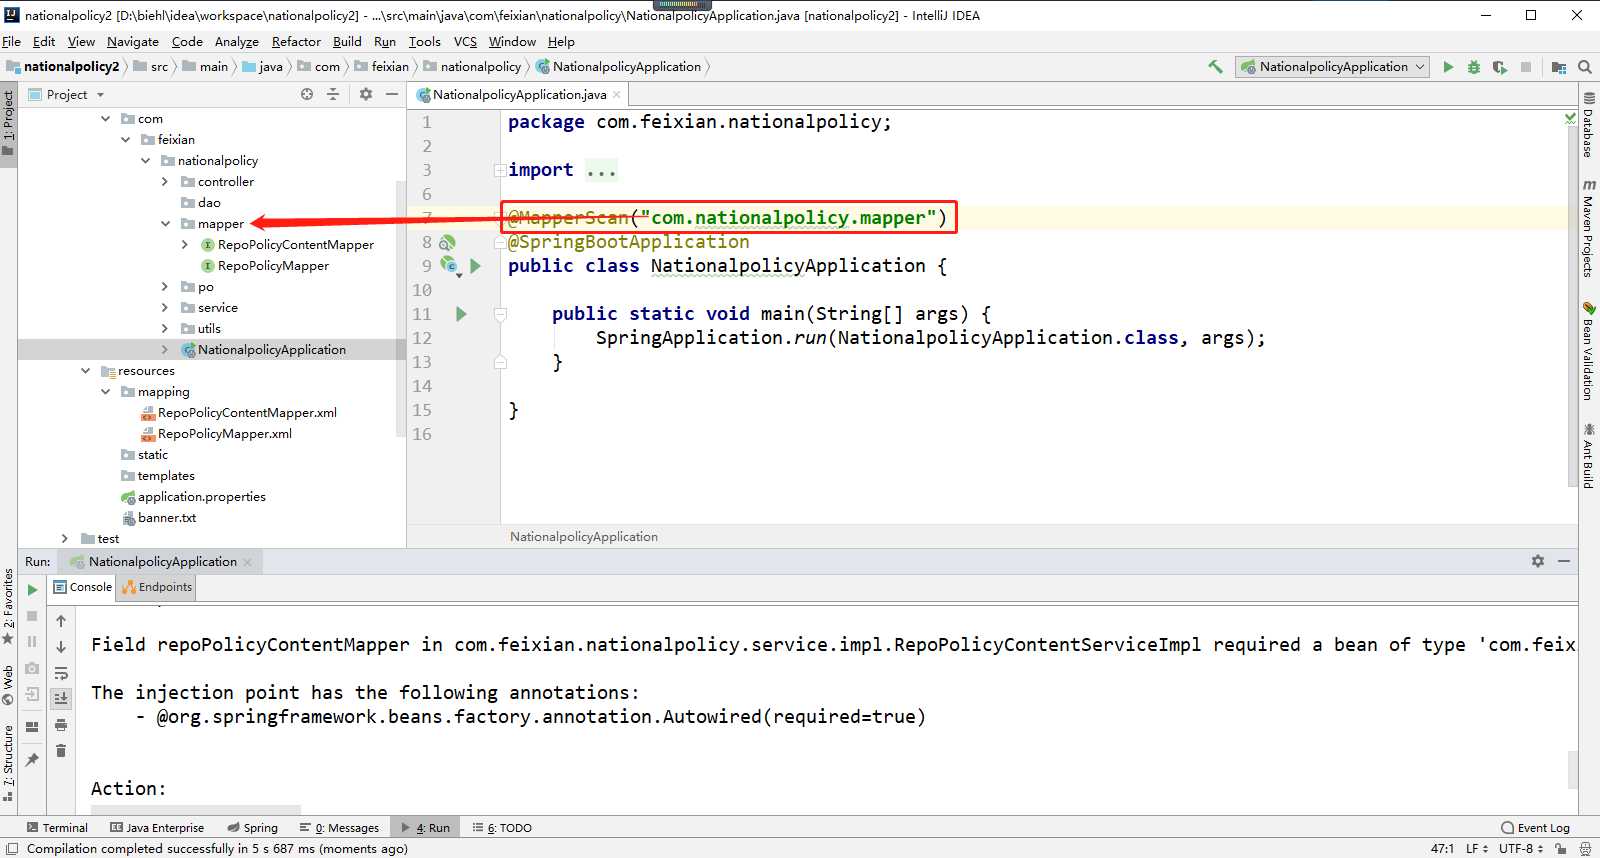Image resolution: width=1600 pixels, height=858 pixels.
Task: Open the Spring tool window
Action: pos(252,827)
